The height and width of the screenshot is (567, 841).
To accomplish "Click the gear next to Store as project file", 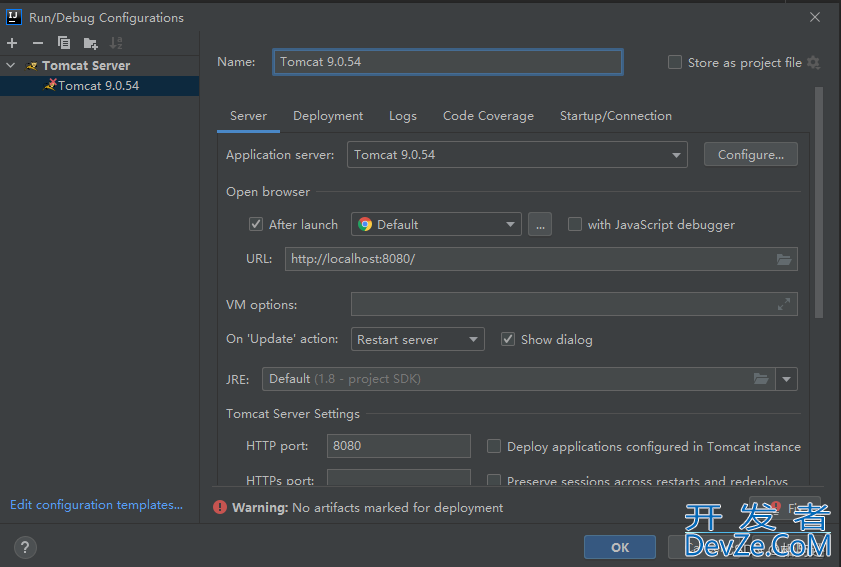I will pyautogui.click(x=814, y=63).
